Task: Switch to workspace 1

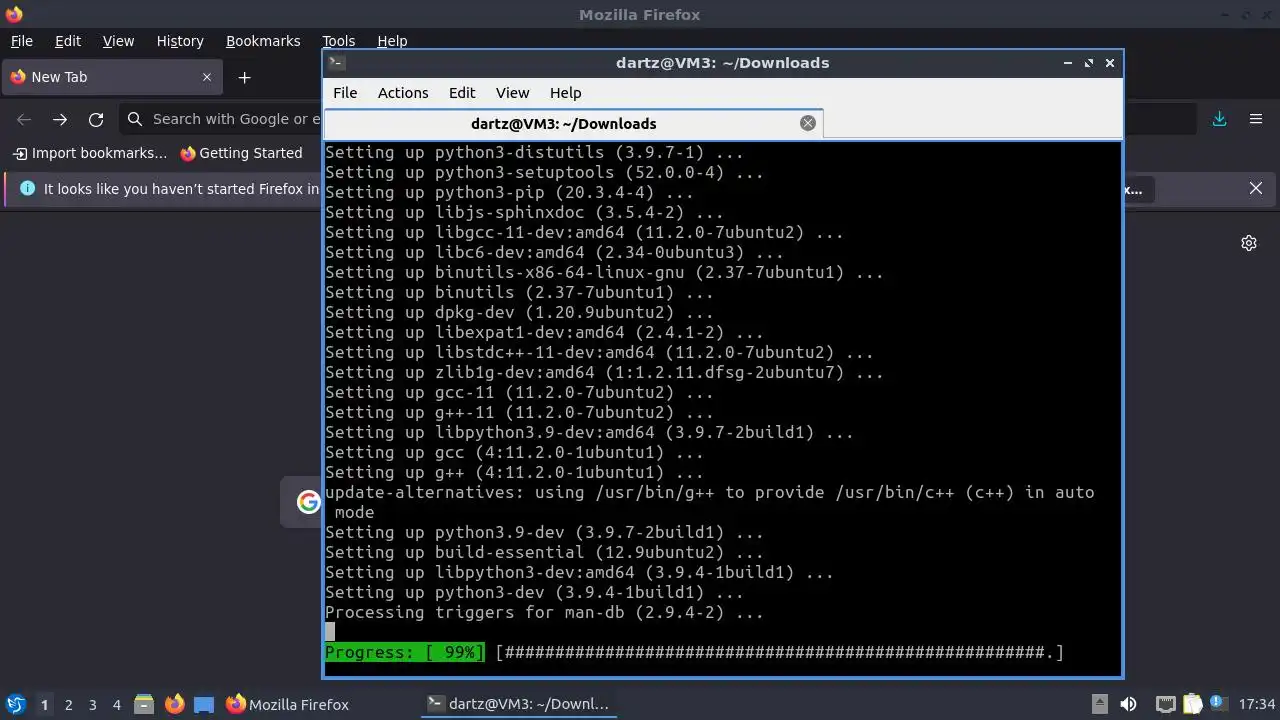Action: pos(44,704)
